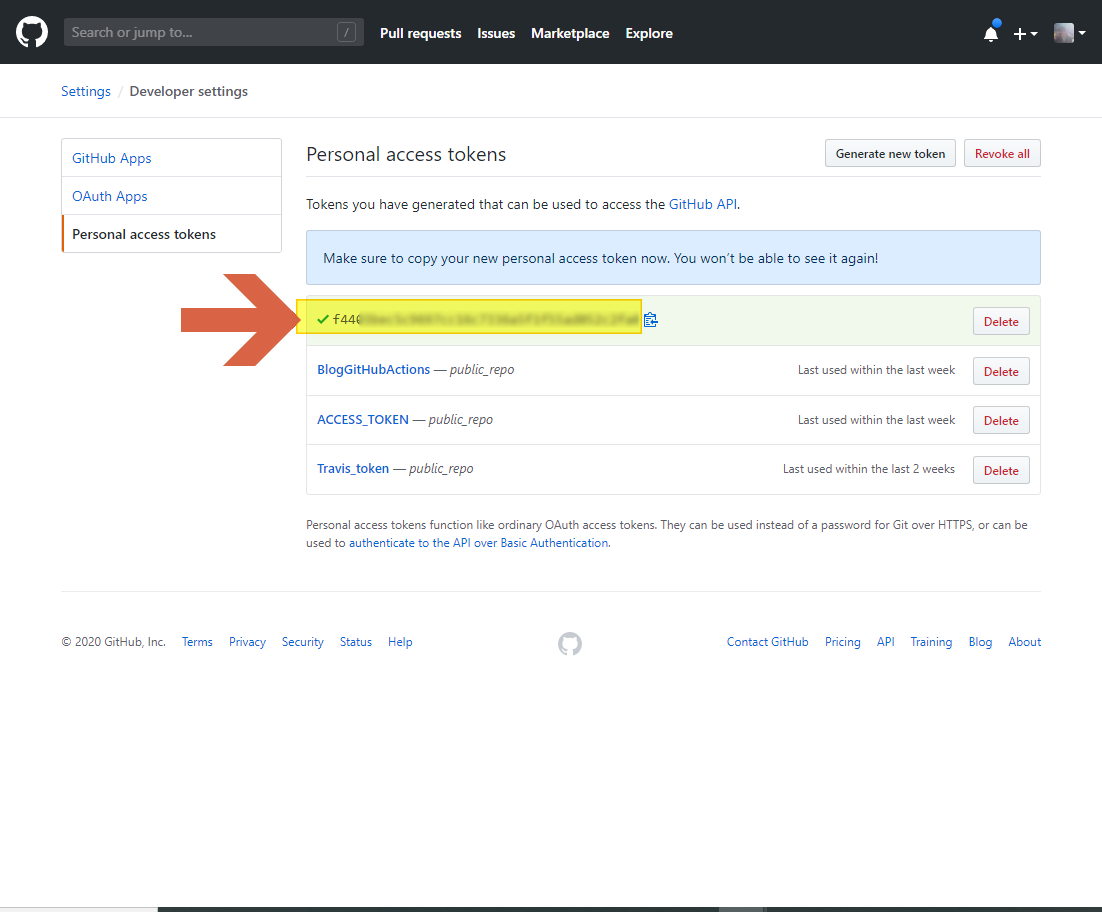The image size is (1102, 912).
Task: Select GitHub Apps in sidebar
Action: 171,158
